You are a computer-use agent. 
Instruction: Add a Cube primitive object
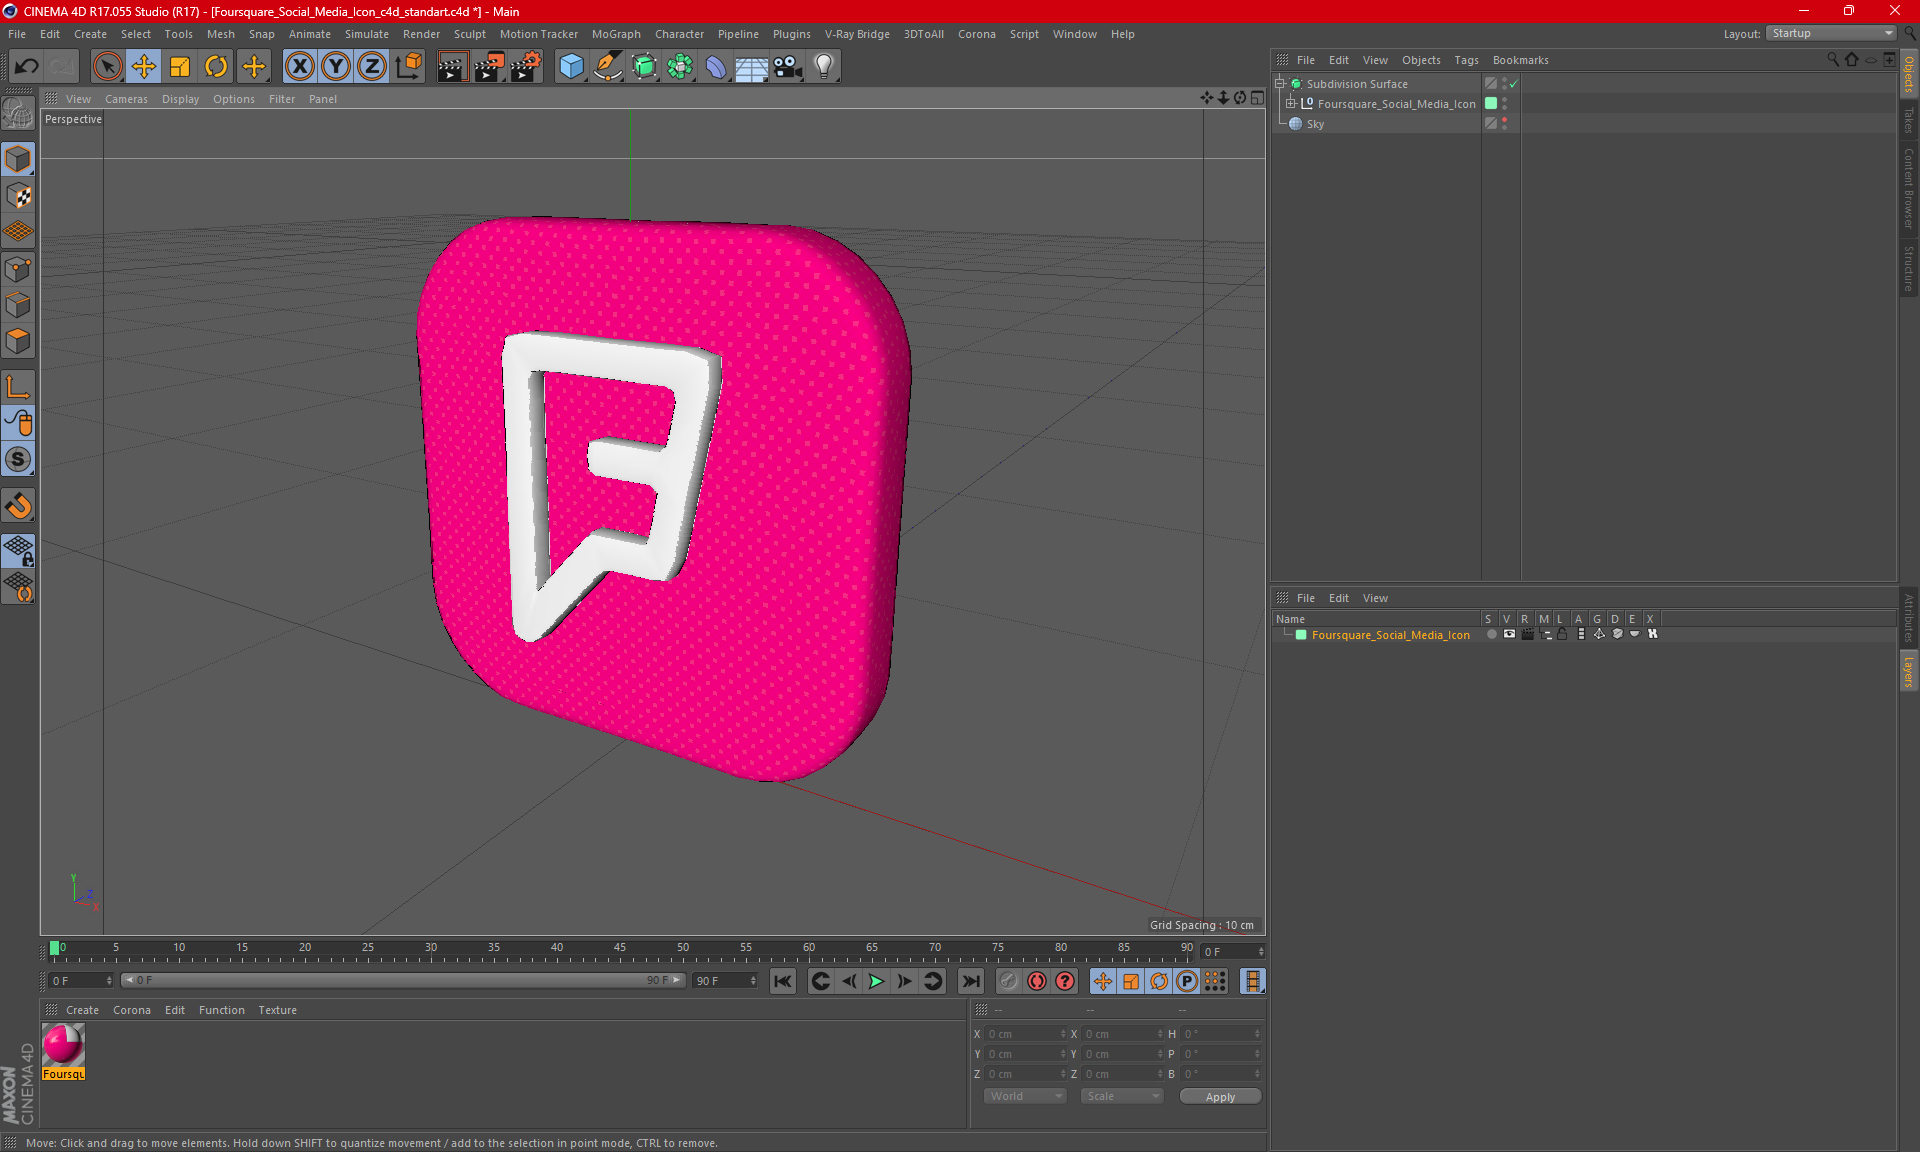[x=571, y=67]
